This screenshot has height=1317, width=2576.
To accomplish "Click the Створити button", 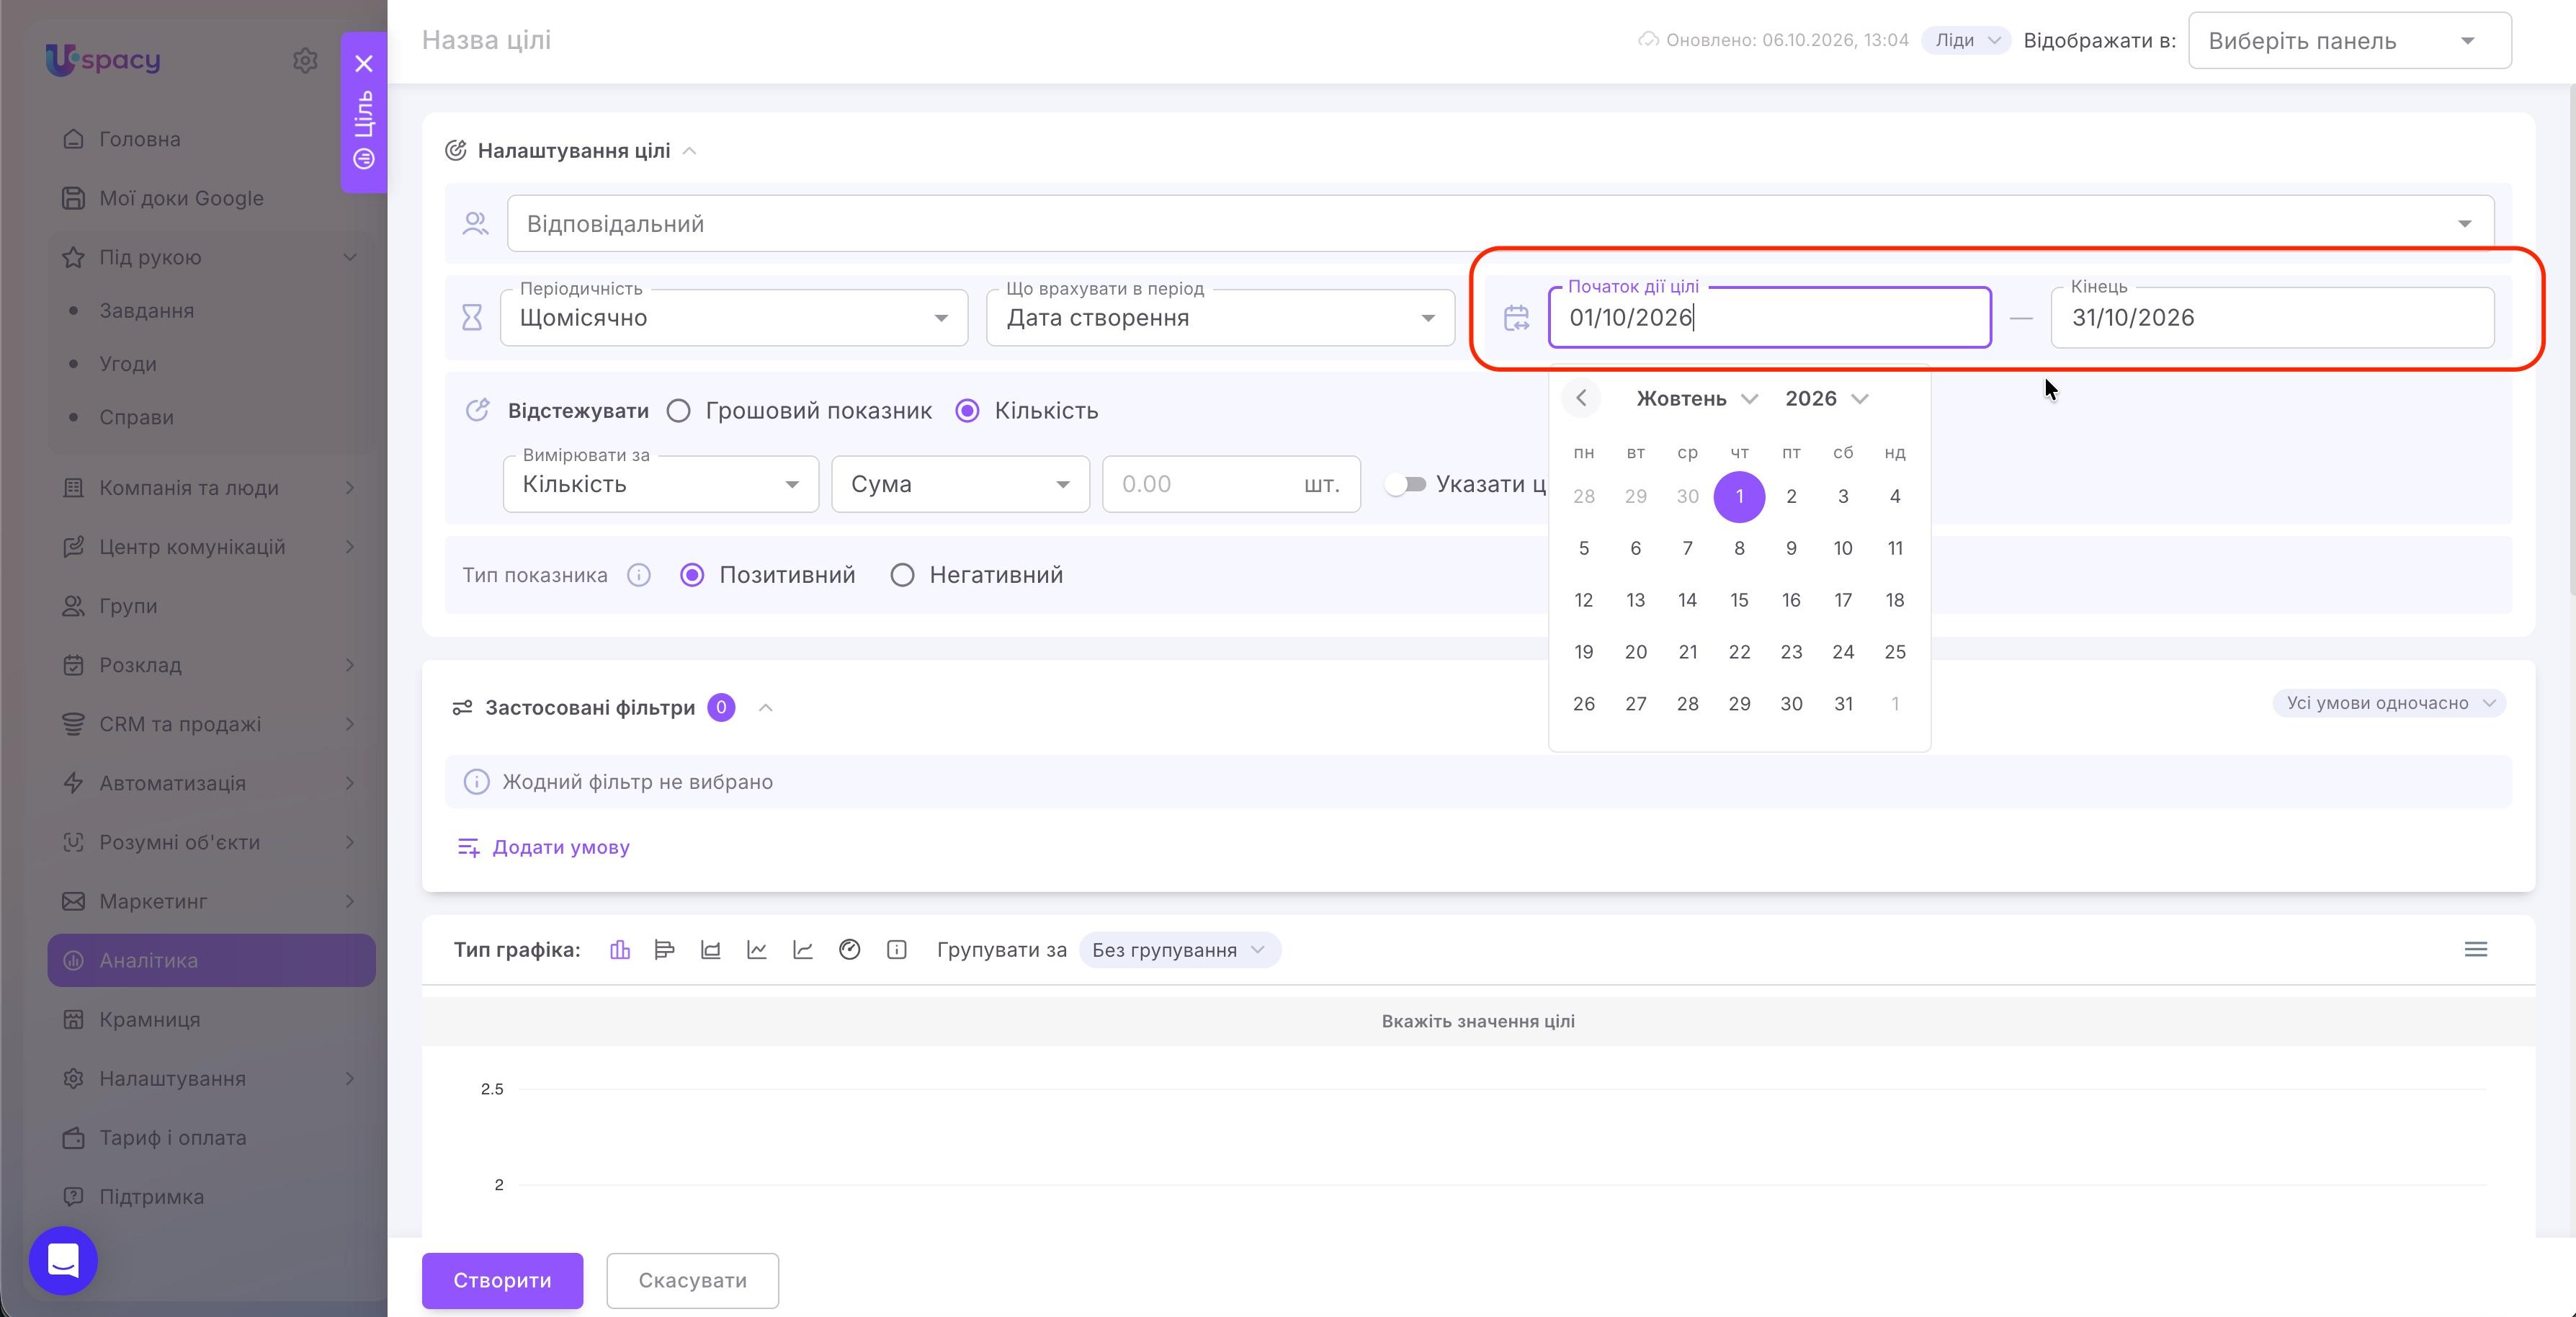I will 502,1280.
